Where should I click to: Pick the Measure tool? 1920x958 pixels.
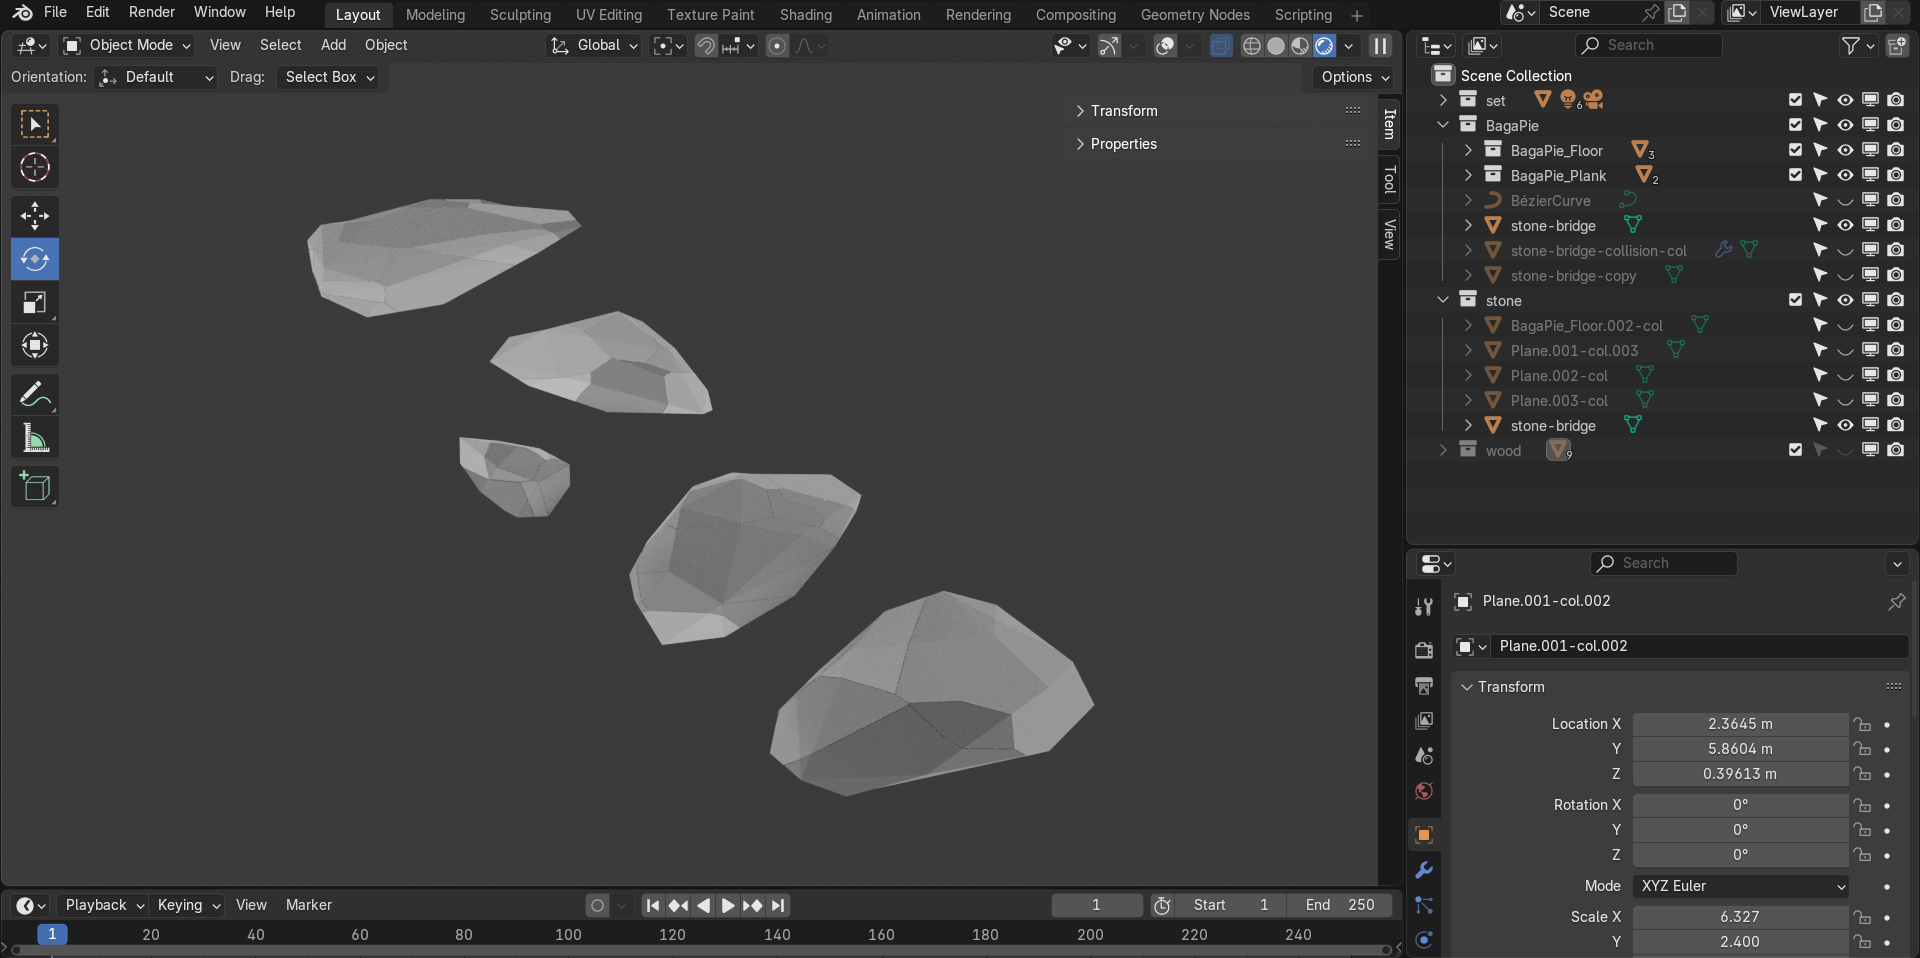coord(35,439)
